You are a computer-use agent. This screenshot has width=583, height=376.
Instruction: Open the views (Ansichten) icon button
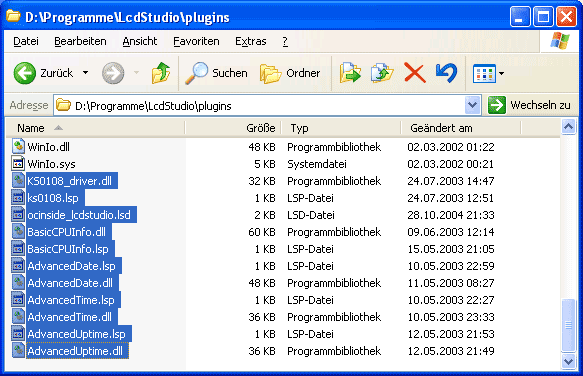click(x=484, y=74)
